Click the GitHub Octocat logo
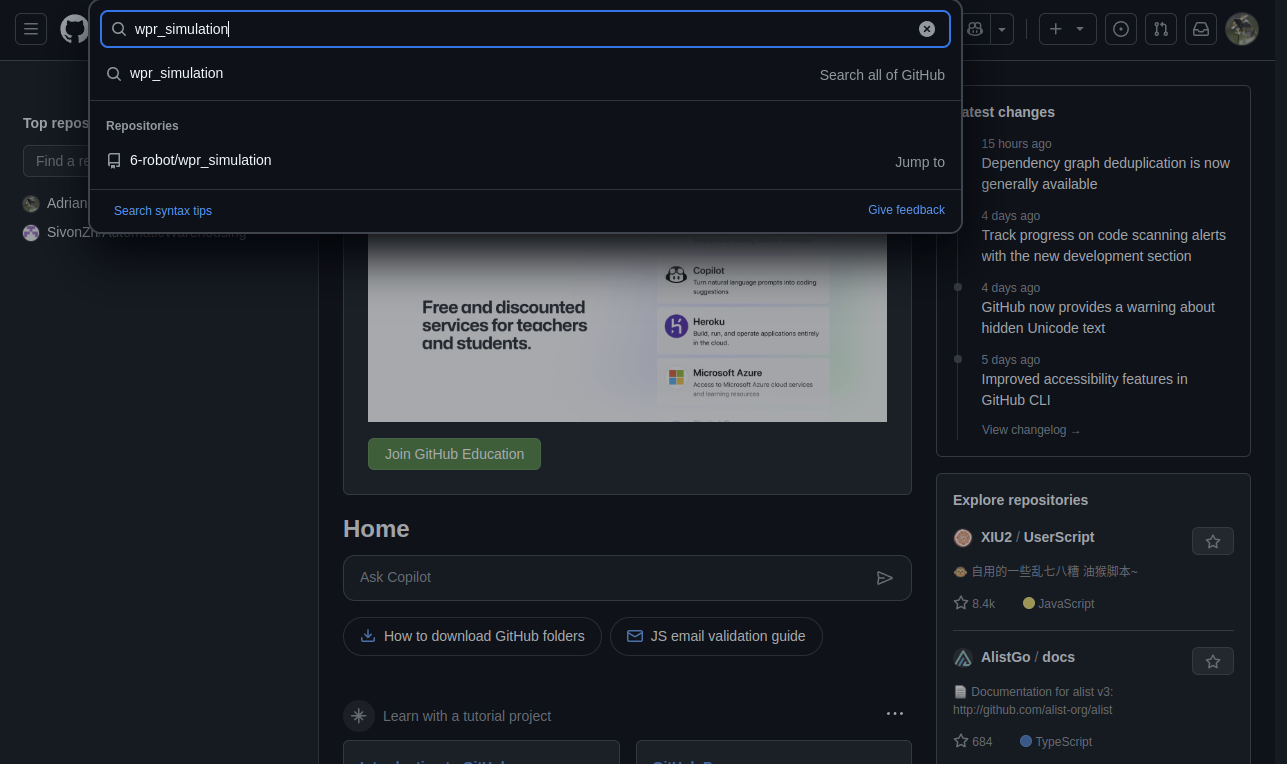Image resolution: width=1287 pixels, height=764 pixels. [x=74, y=29]
